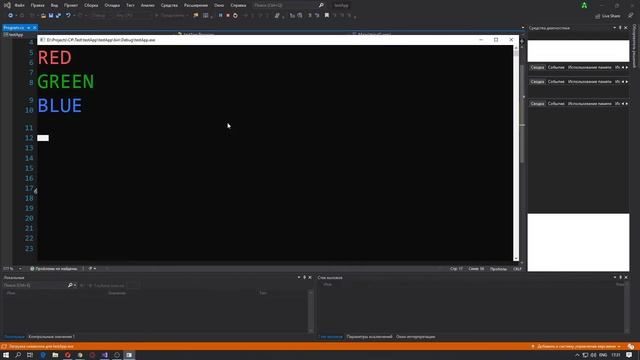Click the Проблемы не найдены indicator
640x360 pixels.
coord(53,269)
